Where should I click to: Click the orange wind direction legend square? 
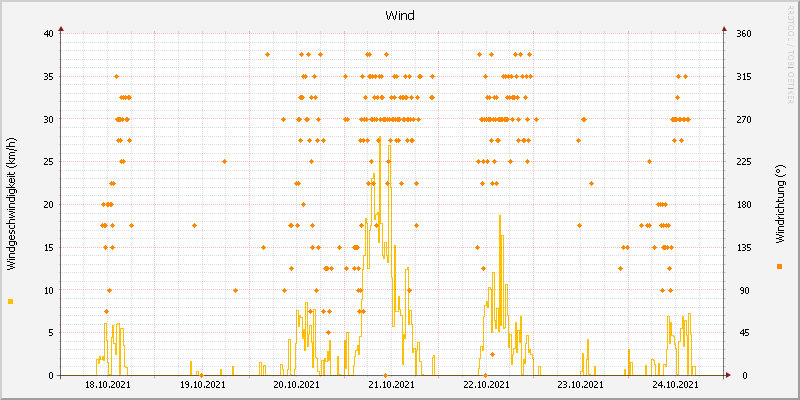click(x=779, y=266)
